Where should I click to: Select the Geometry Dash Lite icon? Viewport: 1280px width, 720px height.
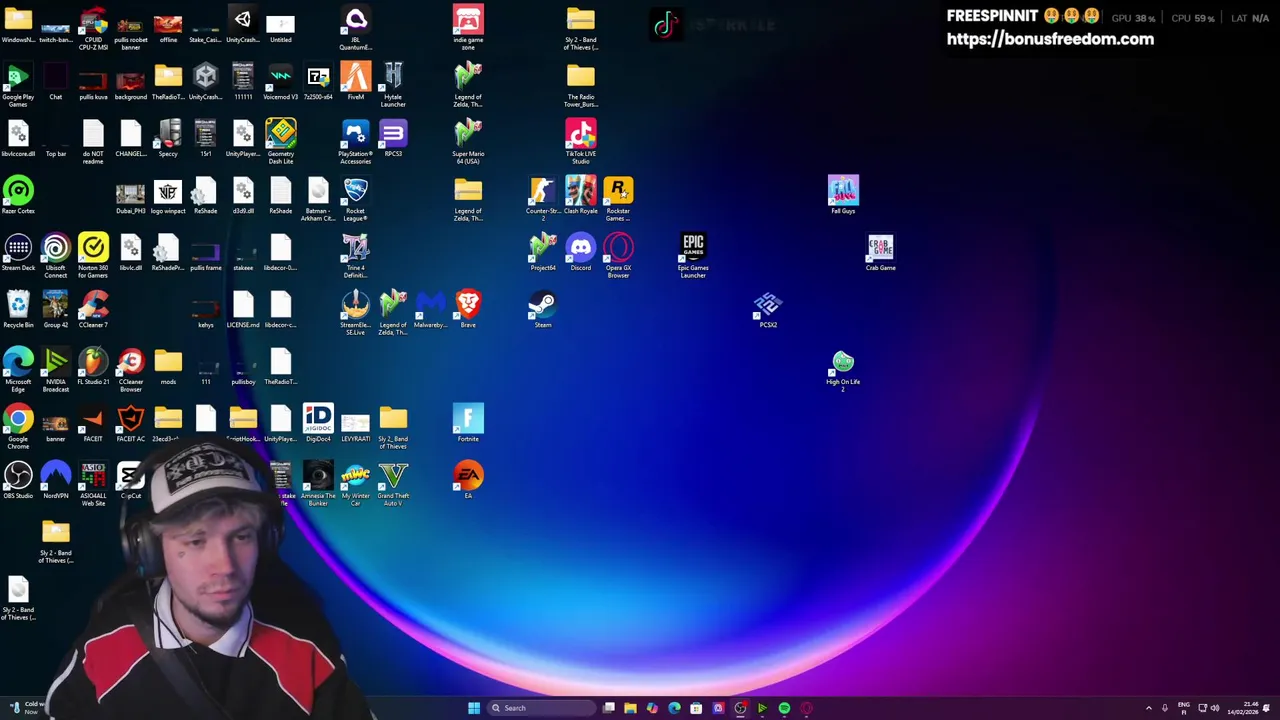281,142
